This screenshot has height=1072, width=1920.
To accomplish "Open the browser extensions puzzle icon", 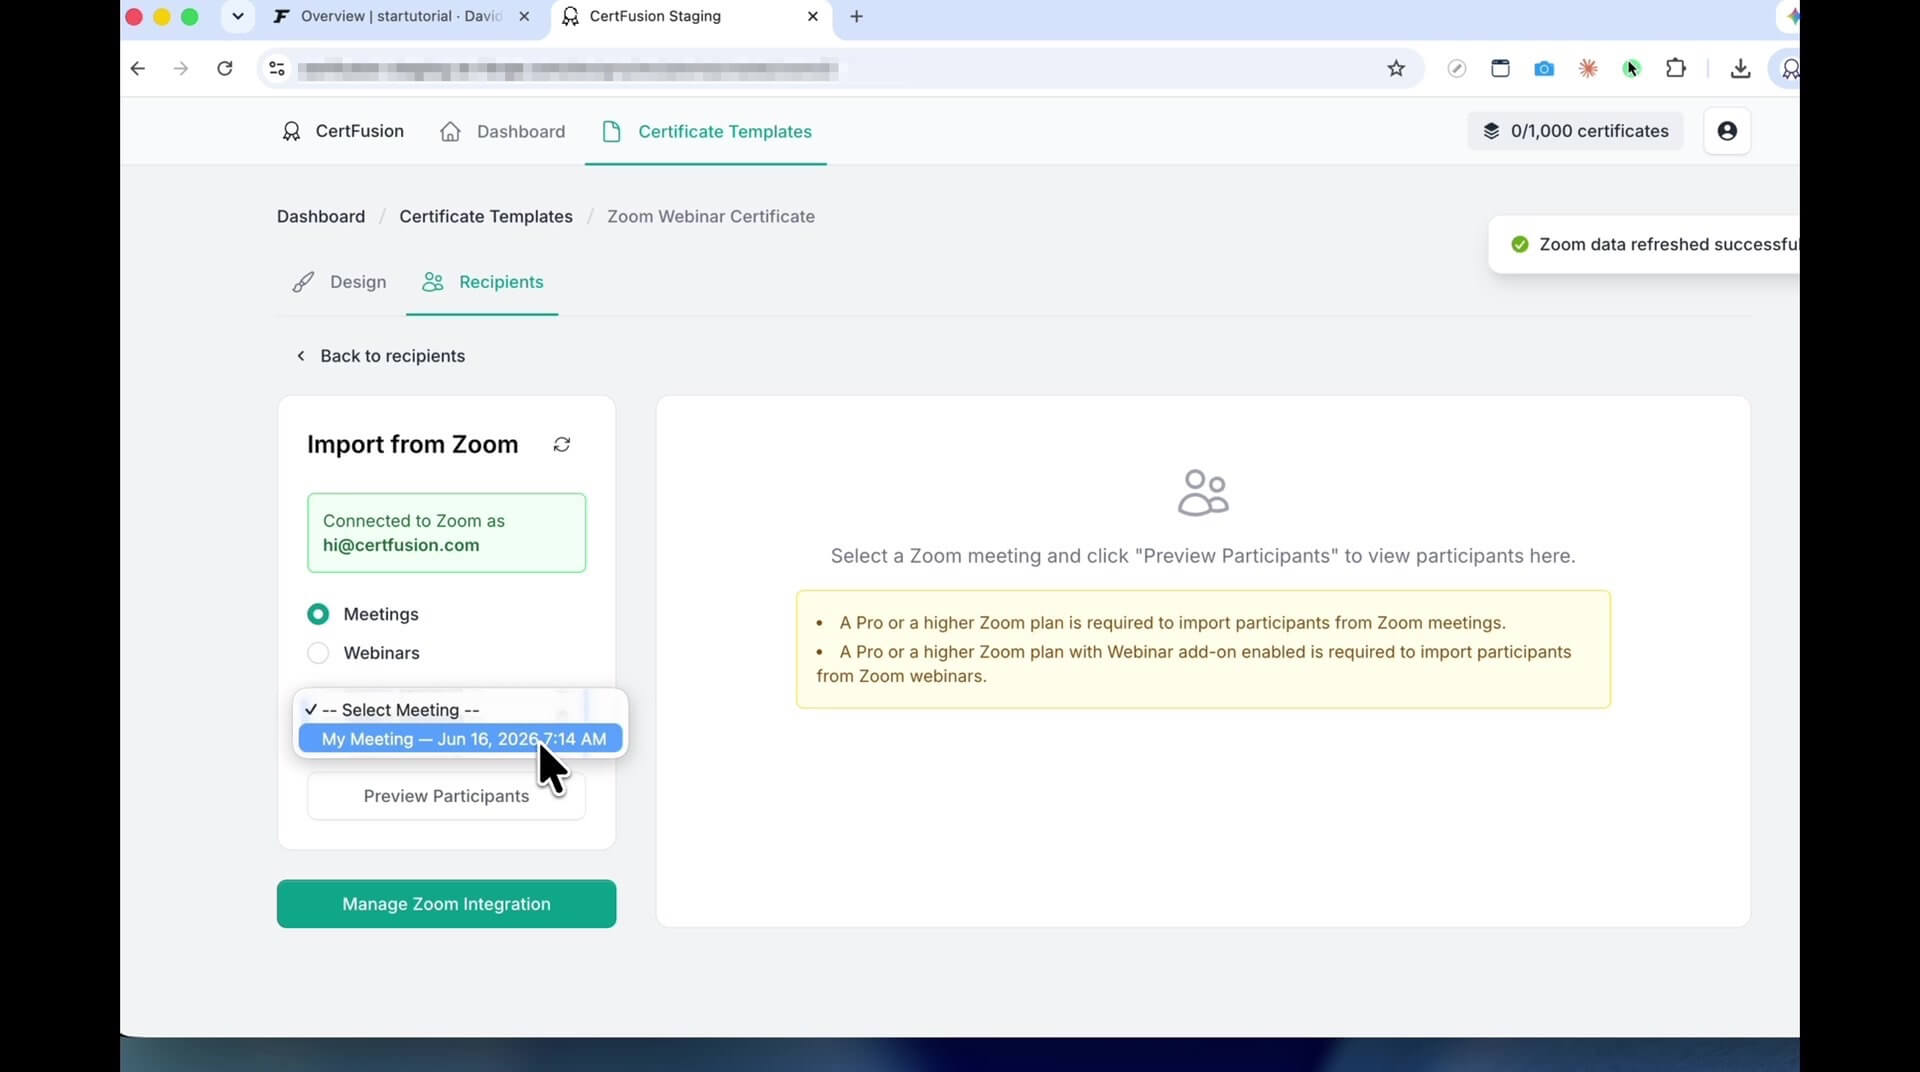I will pyautogui.click(x=1676, y=68).
